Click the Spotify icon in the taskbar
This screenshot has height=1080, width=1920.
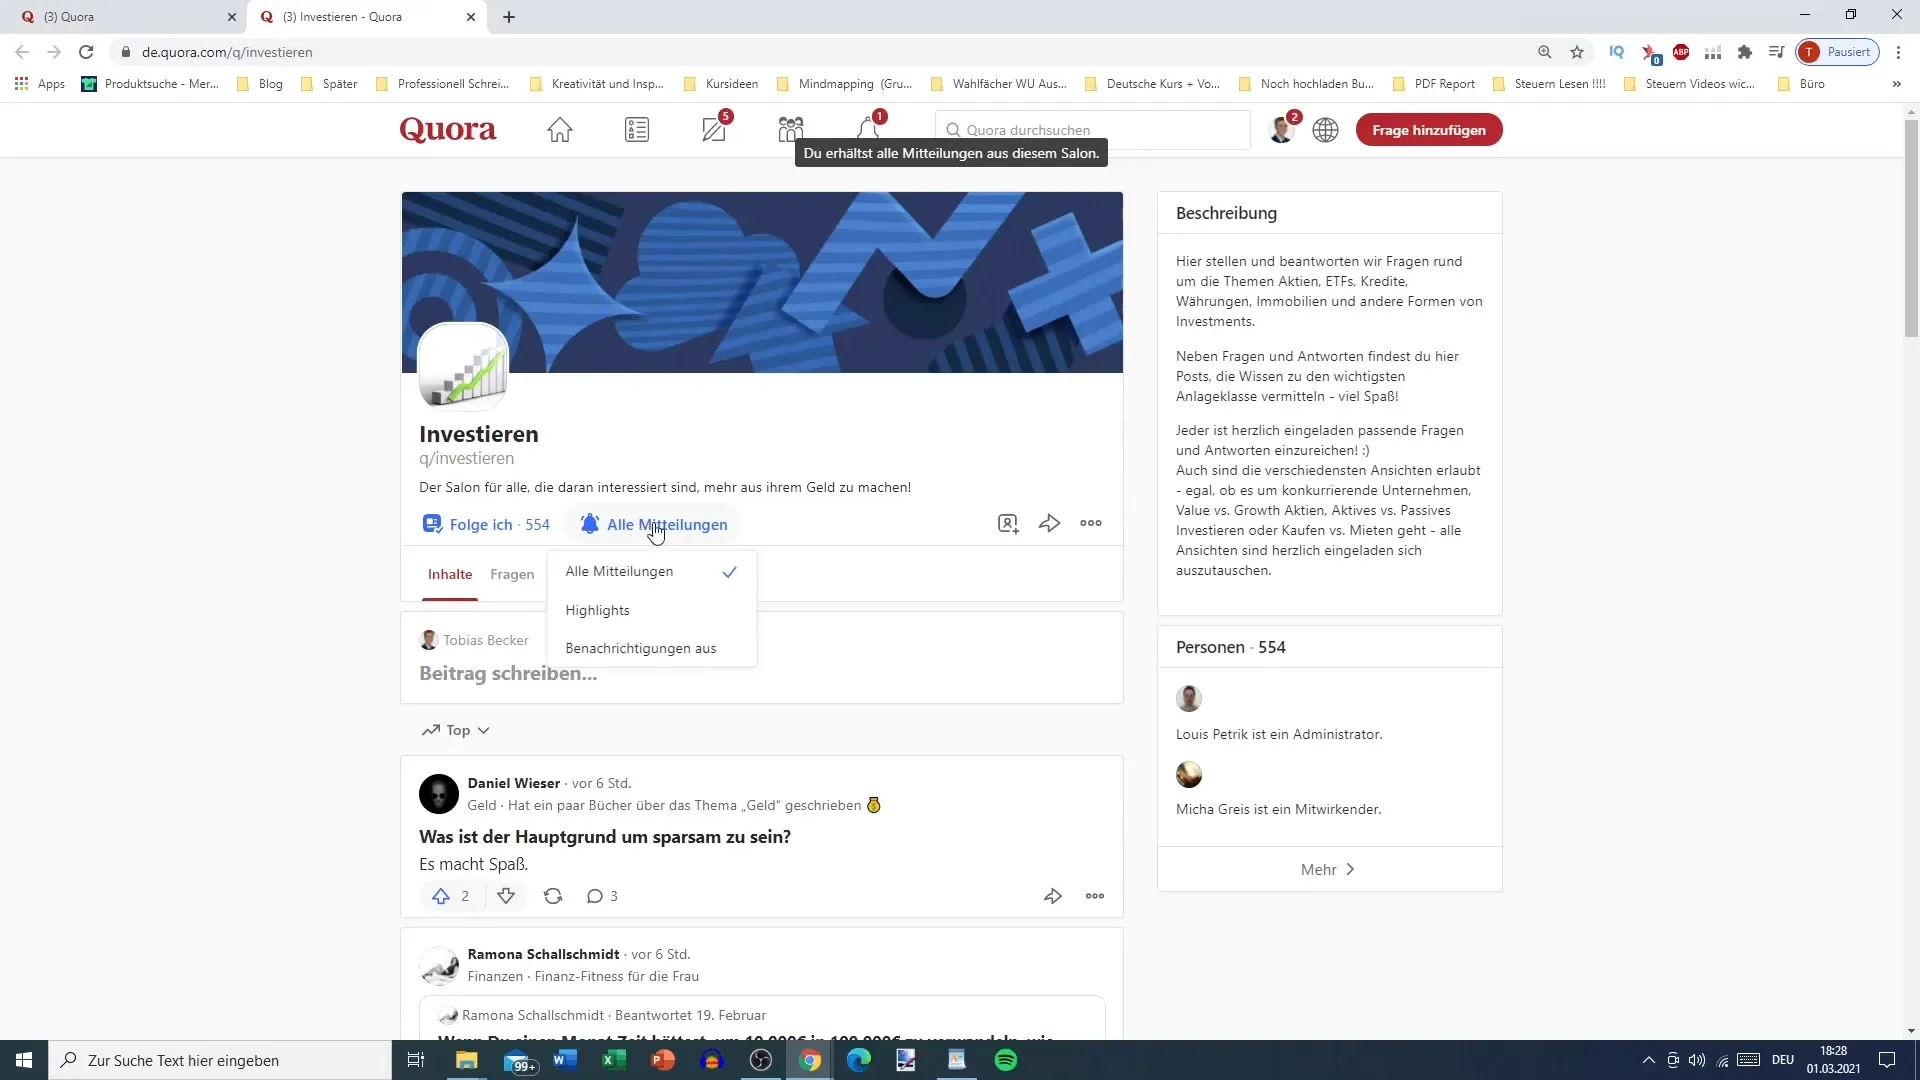pos(1006,1060)
